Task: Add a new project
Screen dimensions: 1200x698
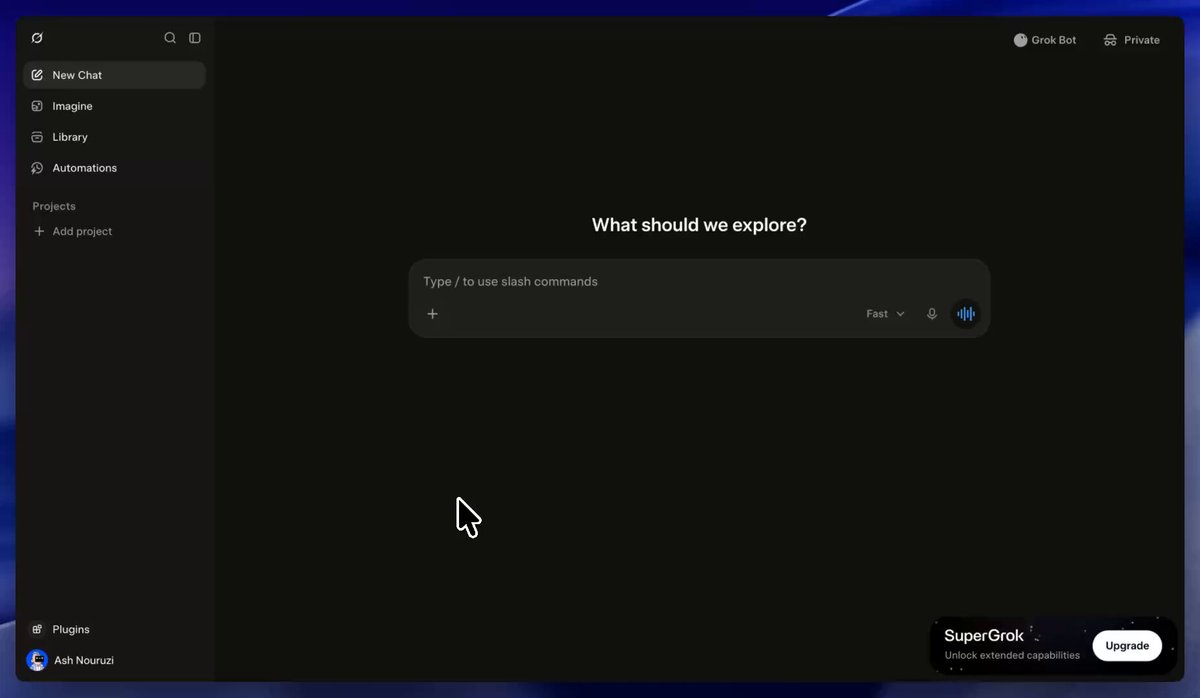Action: click(x=73, y=231)
